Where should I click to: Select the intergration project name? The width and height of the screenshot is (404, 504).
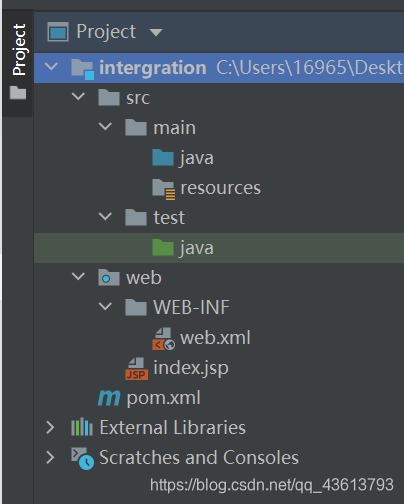(x=153, y=68)
